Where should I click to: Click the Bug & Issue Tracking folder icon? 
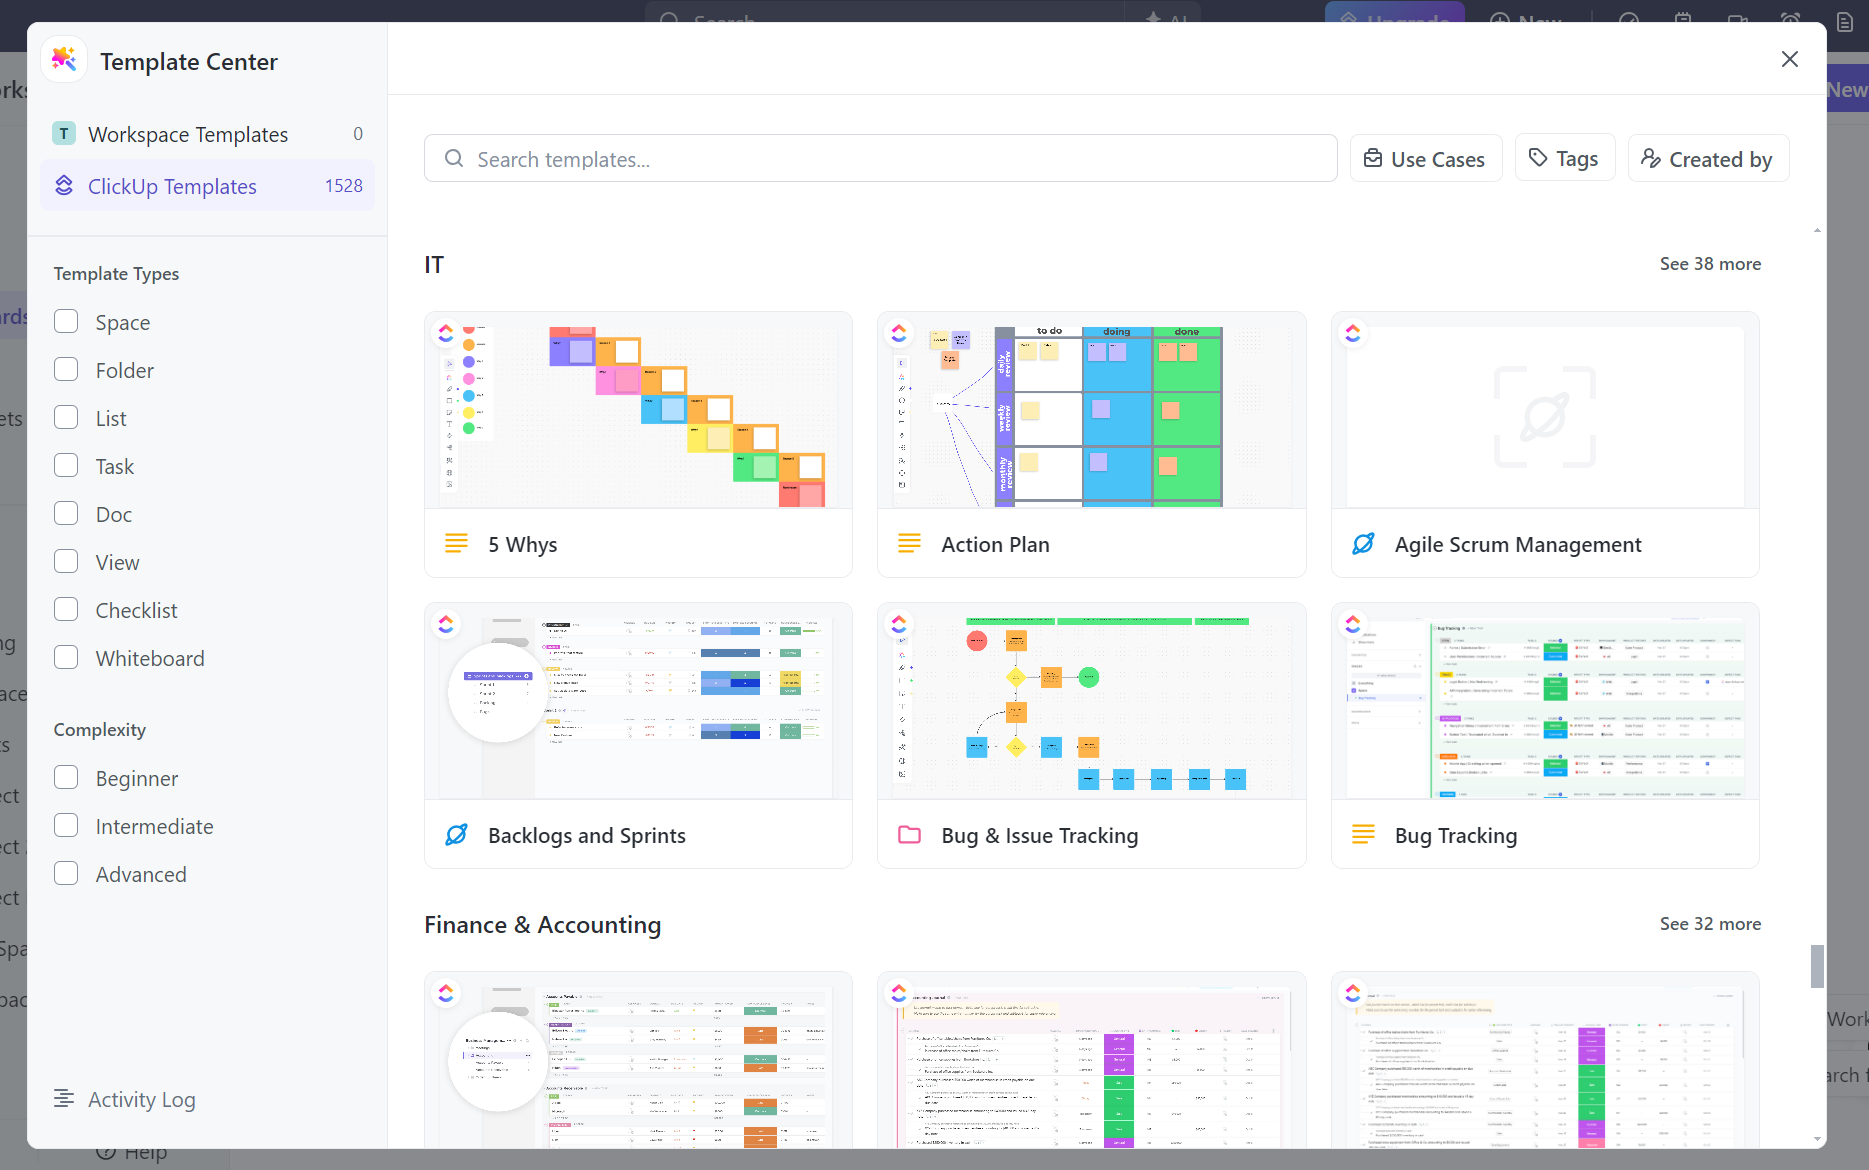coord(909,835)
